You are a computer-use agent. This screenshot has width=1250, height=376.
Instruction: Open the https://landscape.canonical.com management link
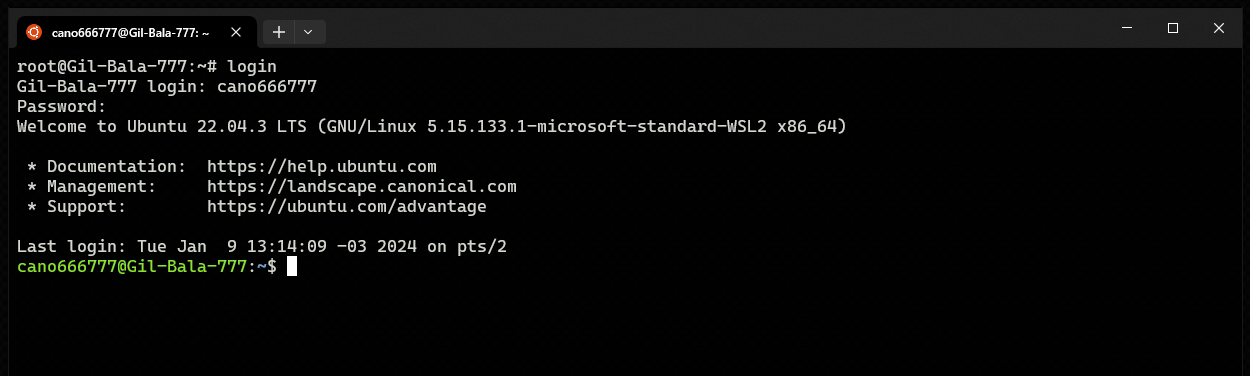click(362, 186)
